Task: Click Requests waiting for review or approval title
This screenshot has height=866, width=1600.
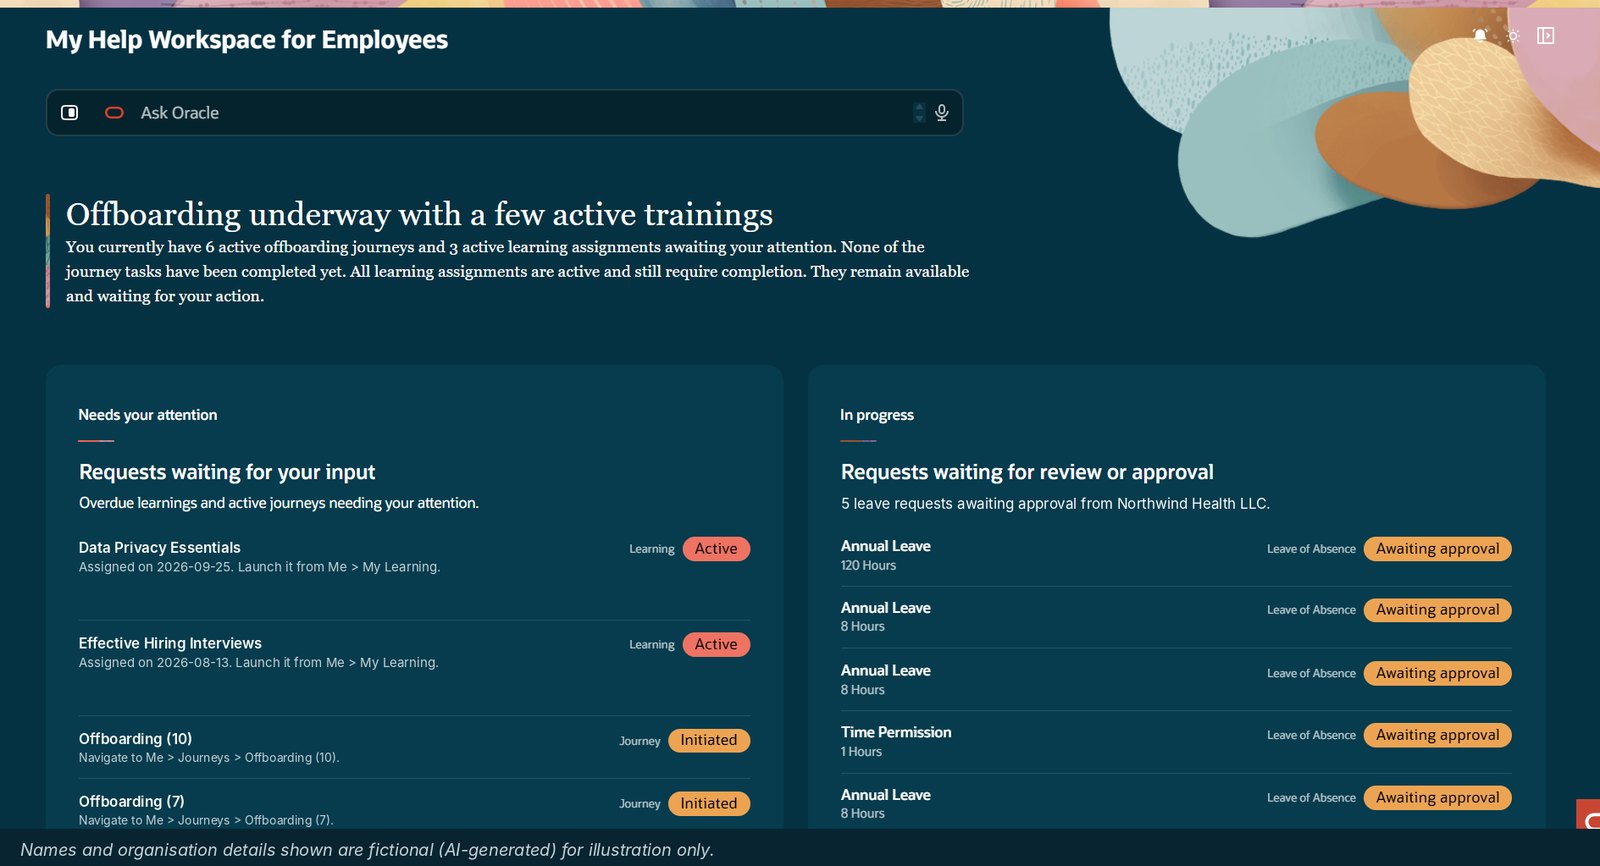Action: point(1027,472)
